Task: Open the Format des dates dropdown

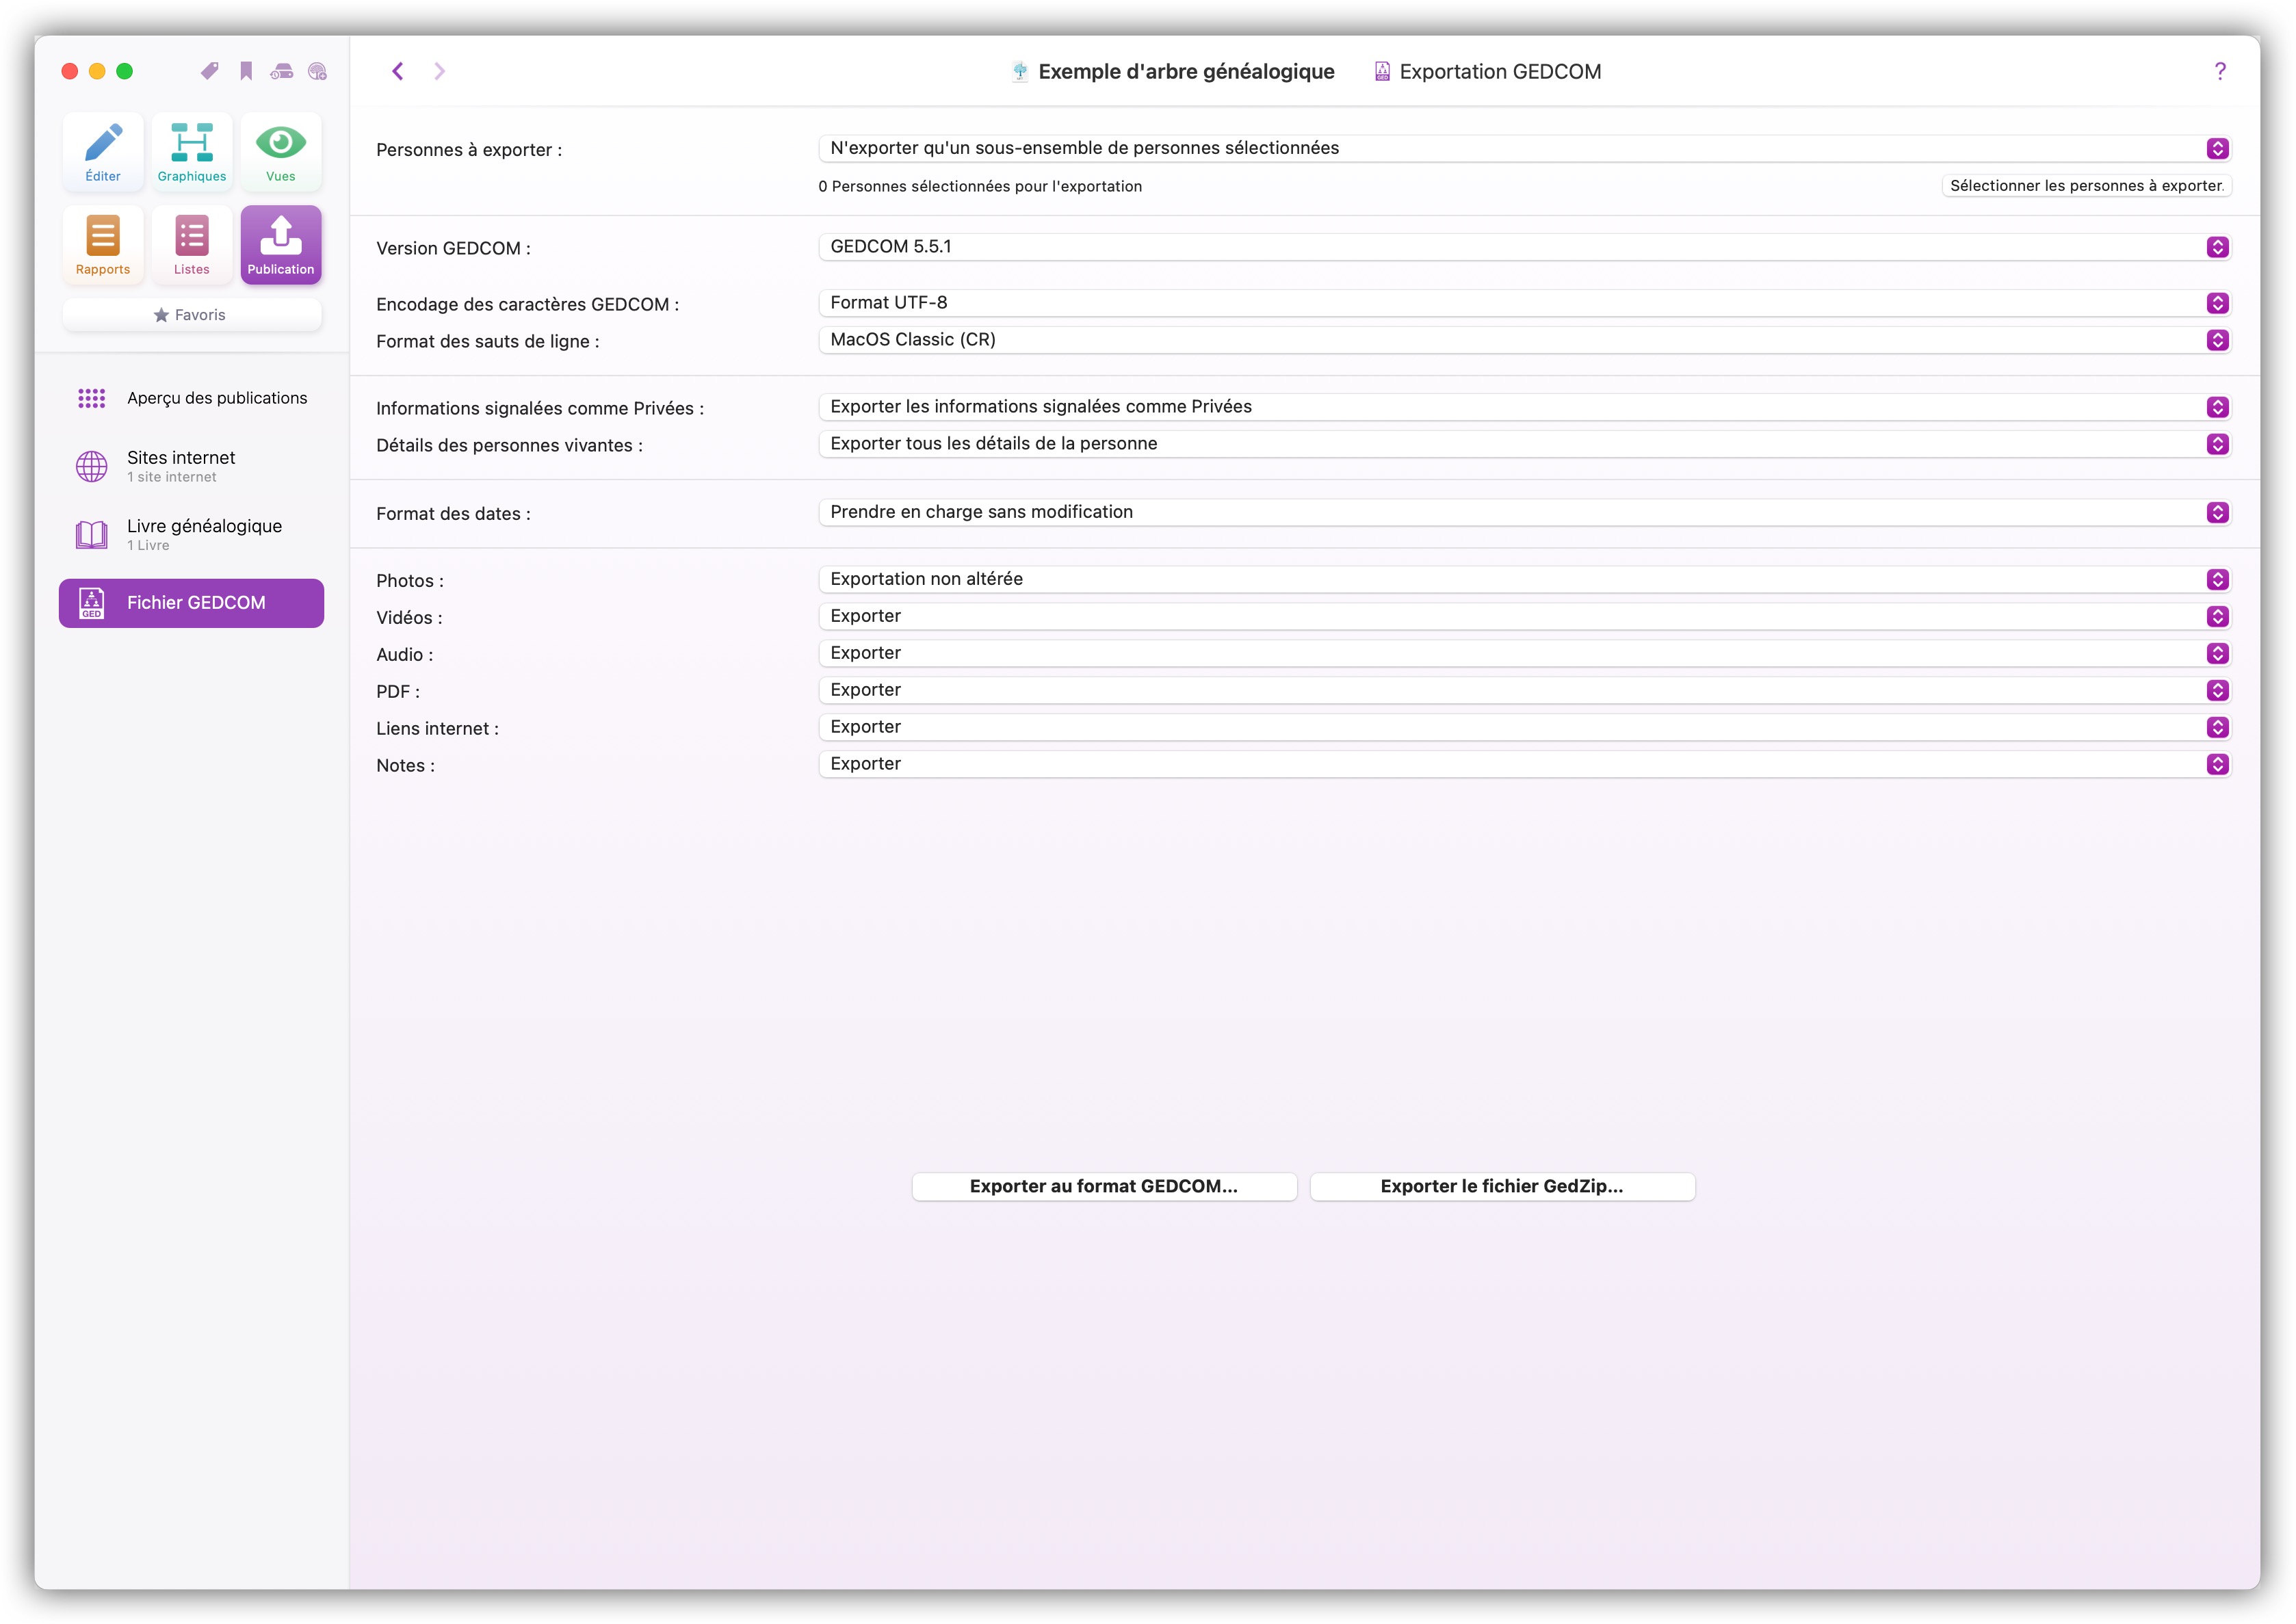Action: point(1525,512)
